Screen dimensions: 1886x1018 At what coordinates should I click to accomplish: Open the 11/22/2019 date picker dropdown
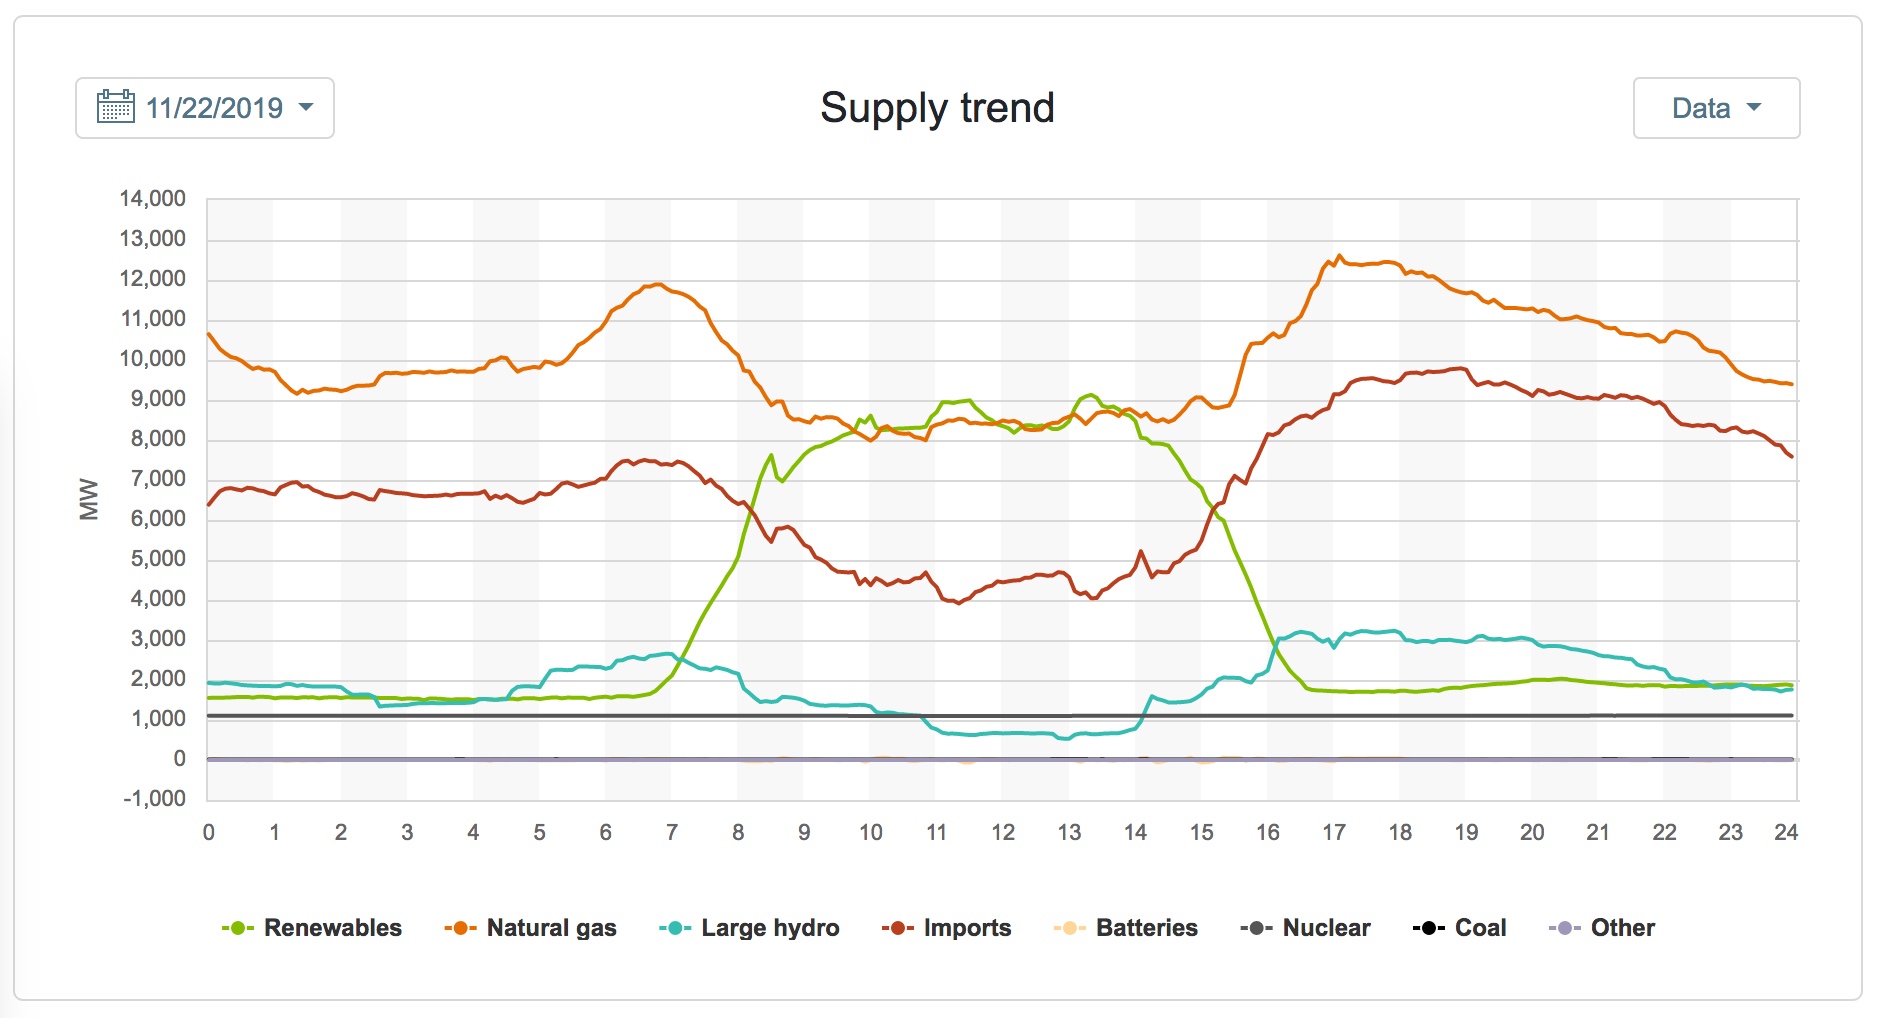pyautogui.click(x=205, y=108)
